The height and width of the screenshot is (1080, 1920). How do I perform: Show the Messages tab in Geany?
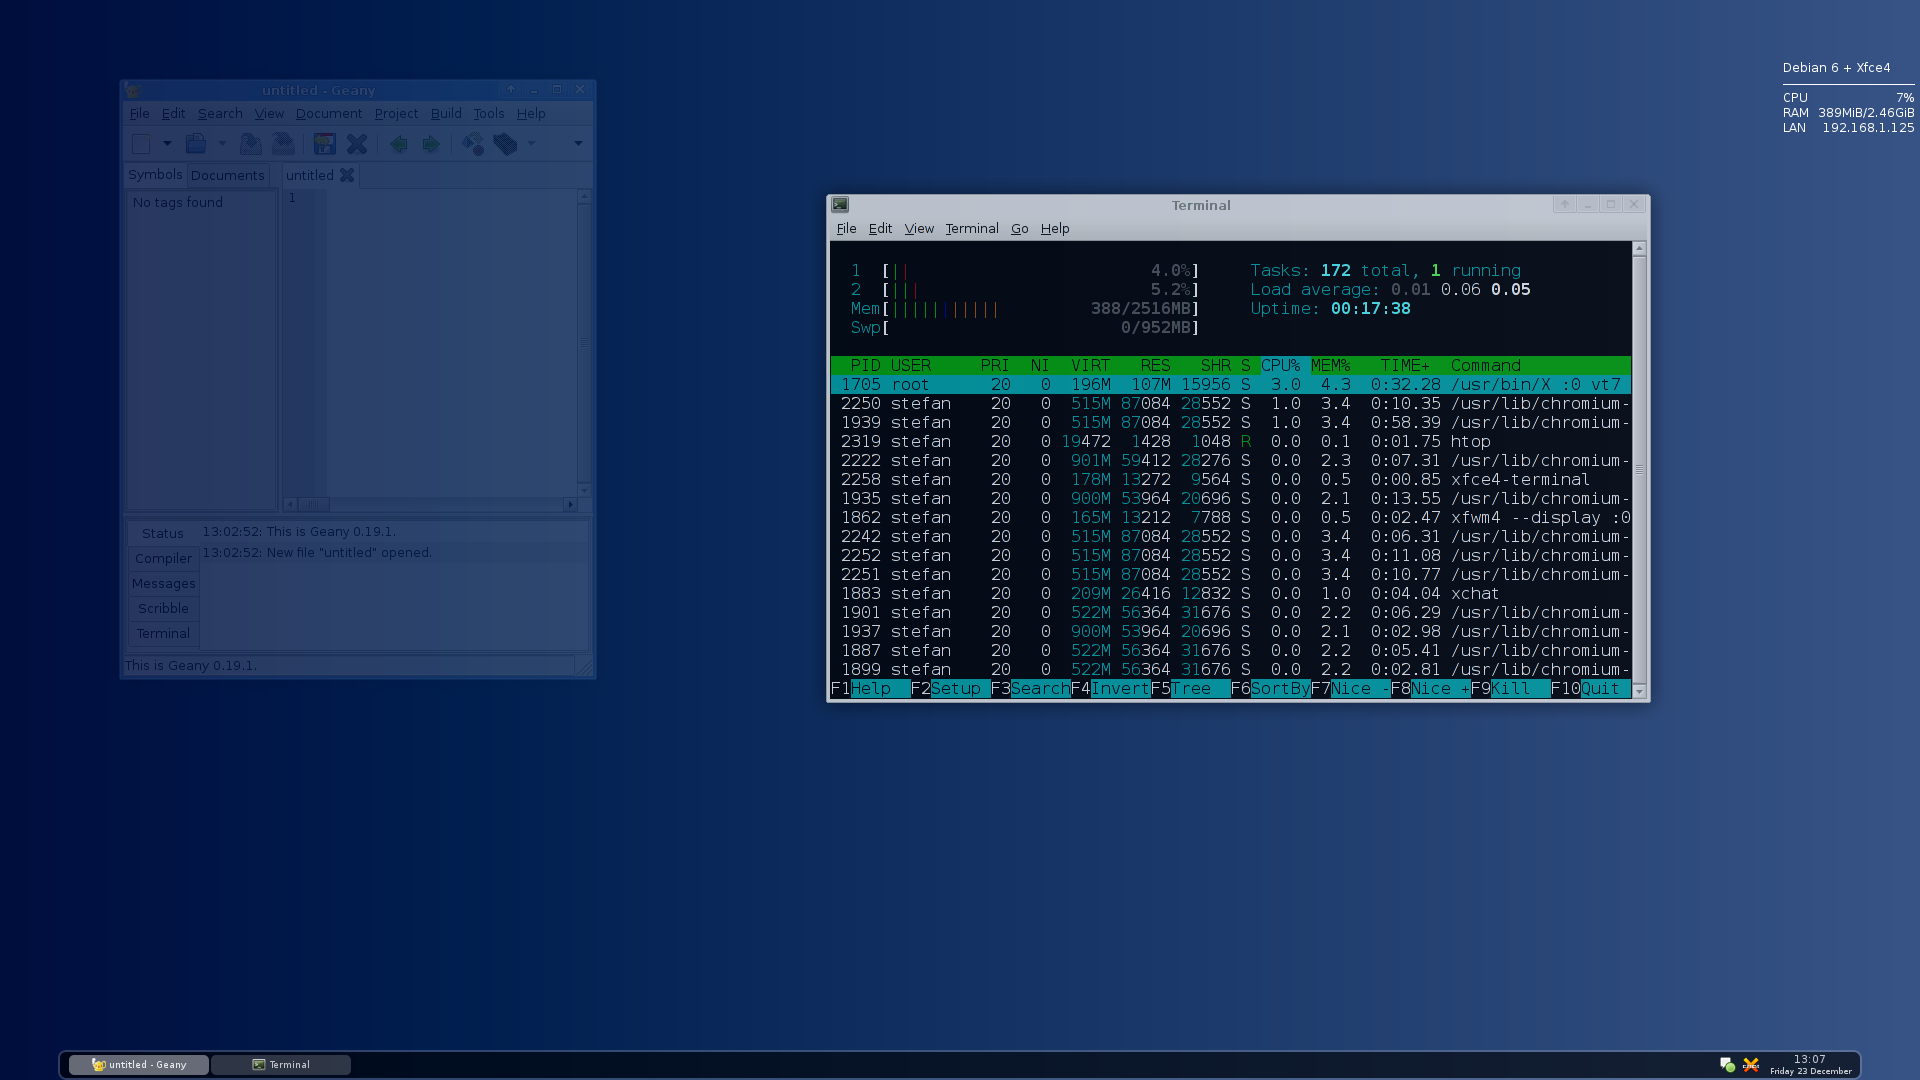click(163, 583)
